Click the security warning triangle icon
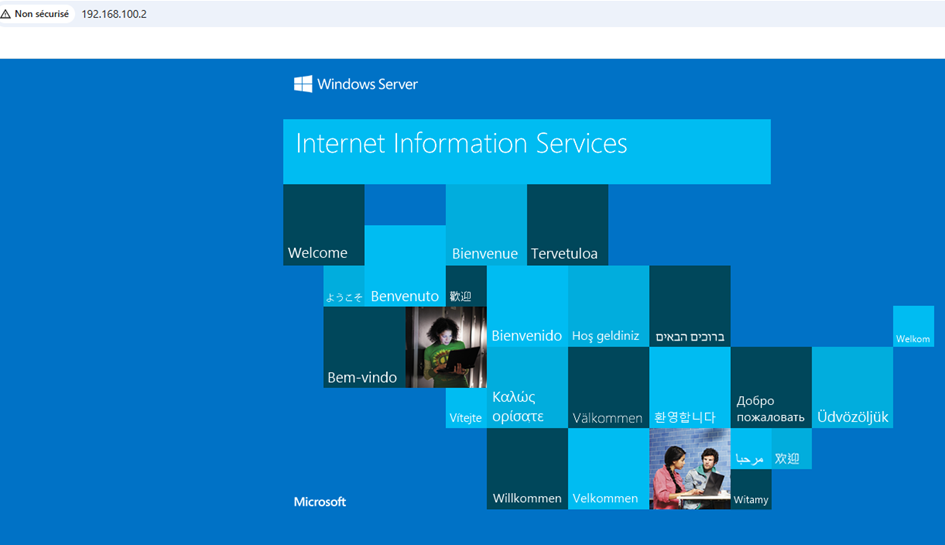 [x=5, y=14]
